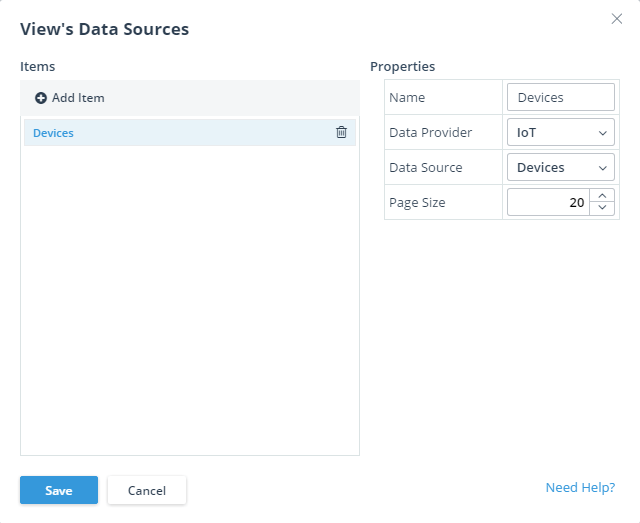640x523 pixels.
Task: Open the dropdown showing IoT
Action: 559,132
